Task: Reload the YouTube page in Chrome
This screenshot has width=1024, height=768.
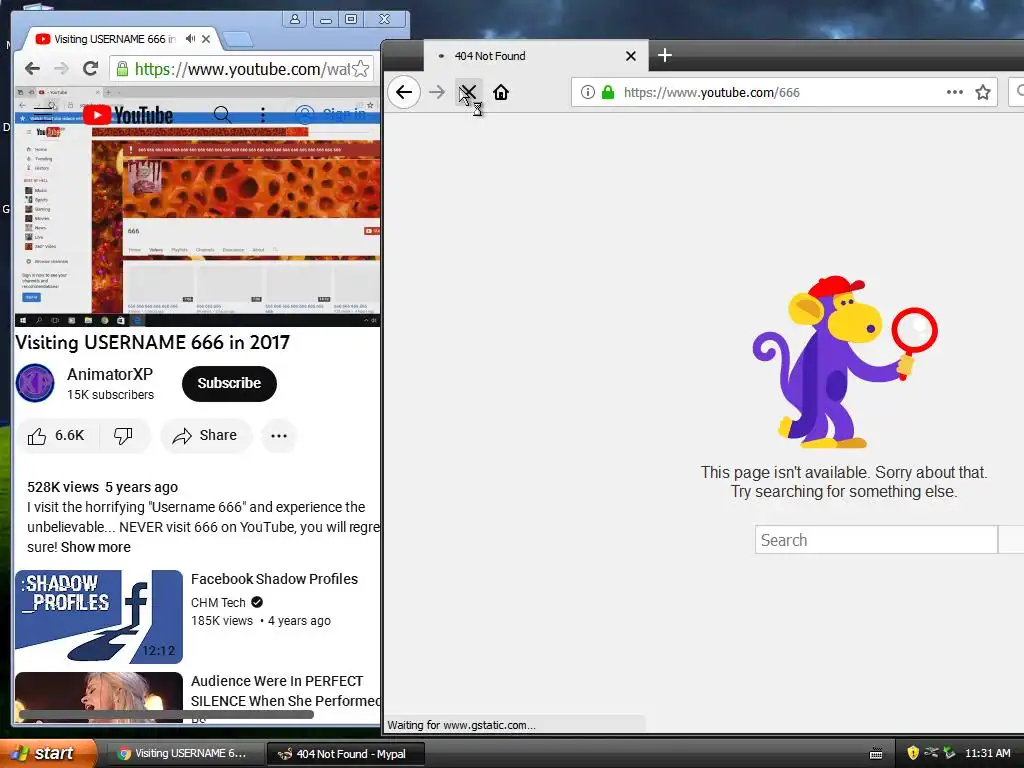Action: tap(91, 68)
